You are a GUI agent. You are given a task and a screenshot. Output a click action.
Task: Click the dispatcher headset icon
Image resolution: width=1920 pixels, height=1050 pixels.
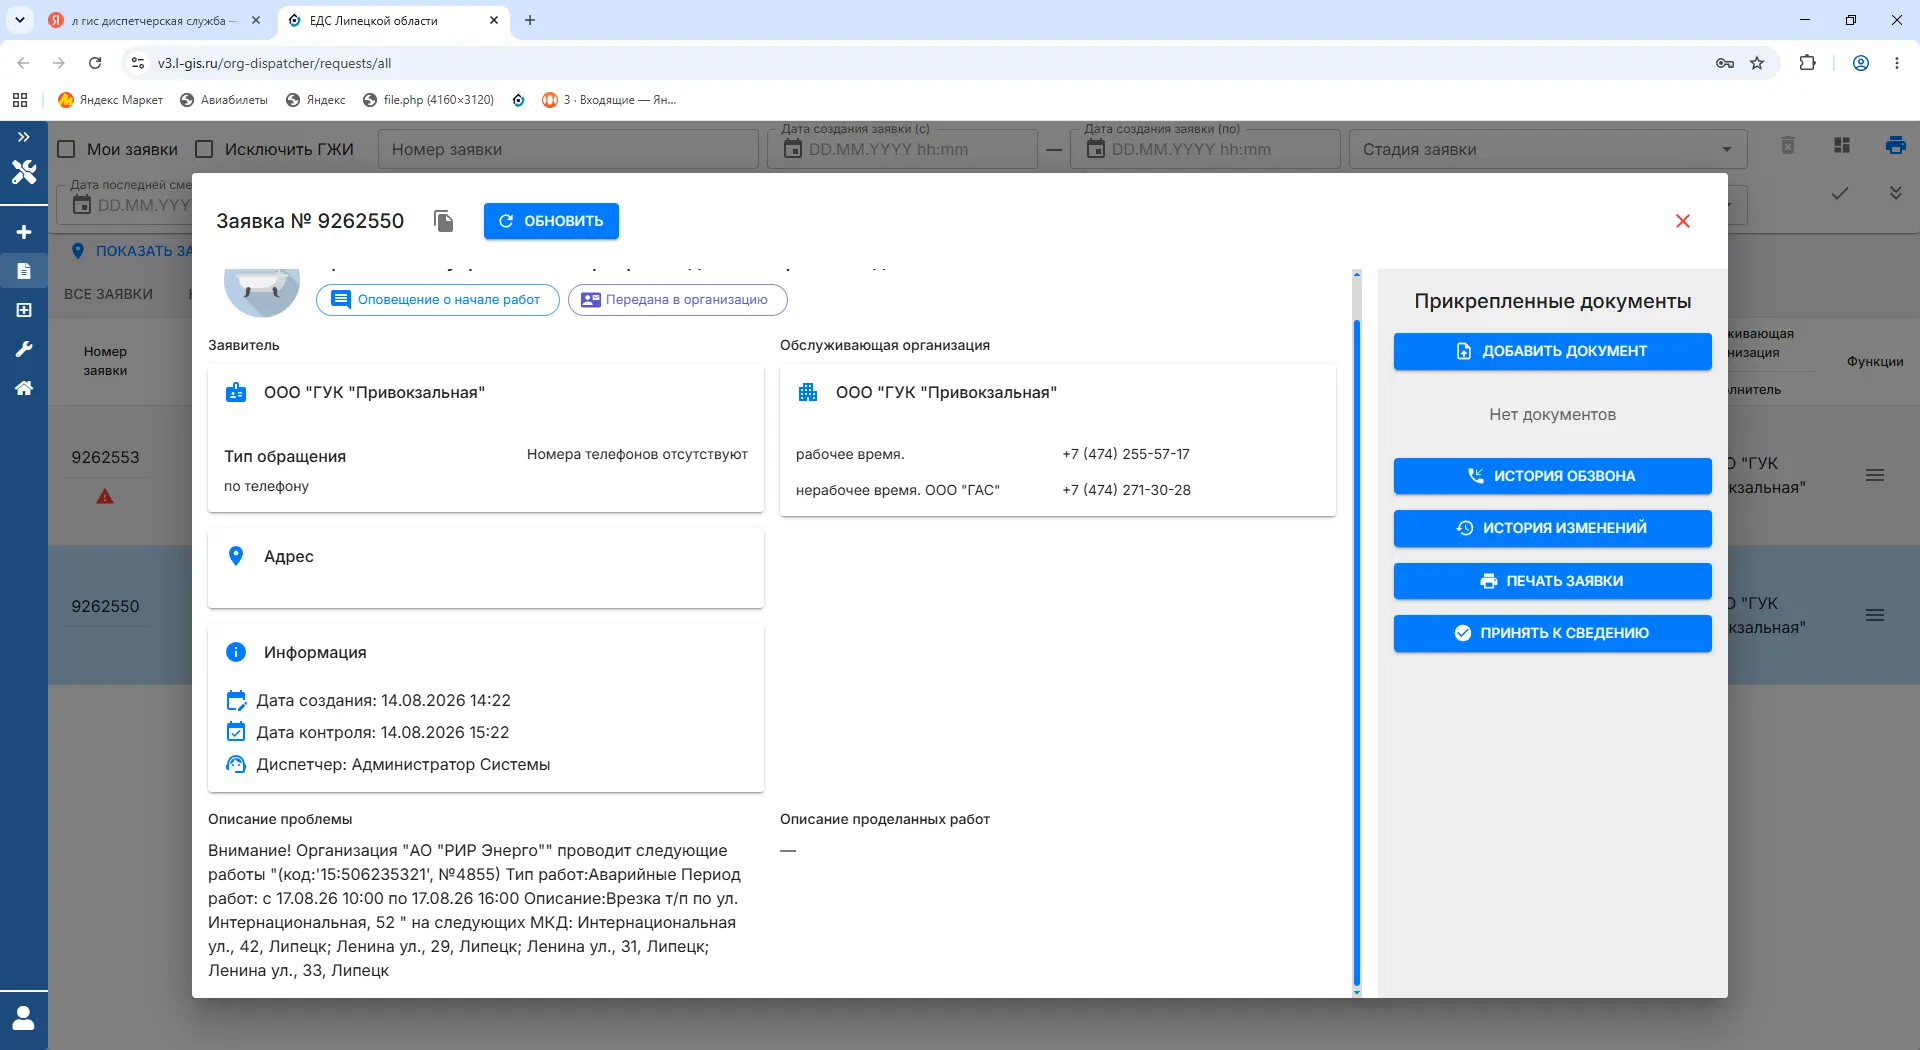[x=236, y=764]
